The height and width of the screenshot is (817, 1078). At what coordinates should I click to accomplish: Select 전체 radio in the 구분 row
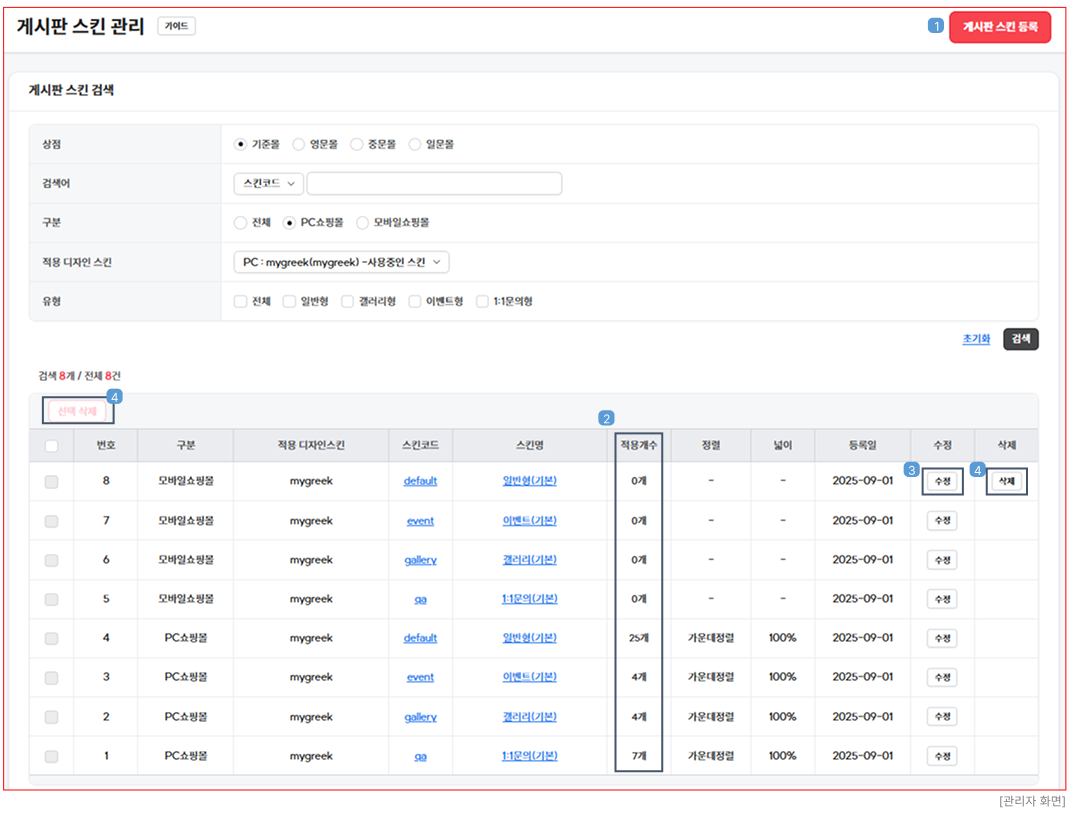(x=240, y=222)
